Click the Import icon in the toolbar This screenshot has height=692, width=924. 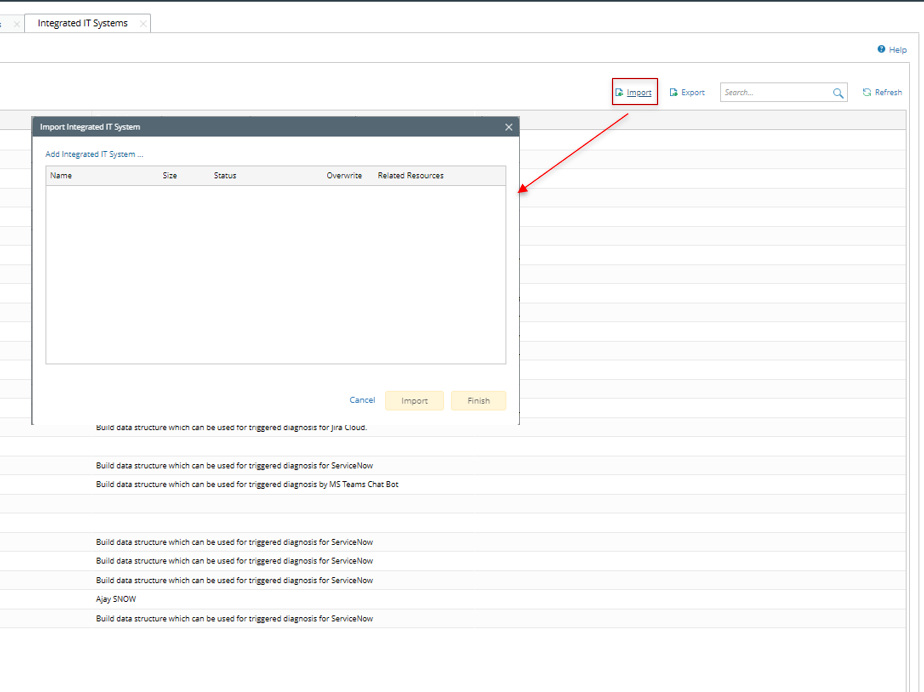coord(620,92)
